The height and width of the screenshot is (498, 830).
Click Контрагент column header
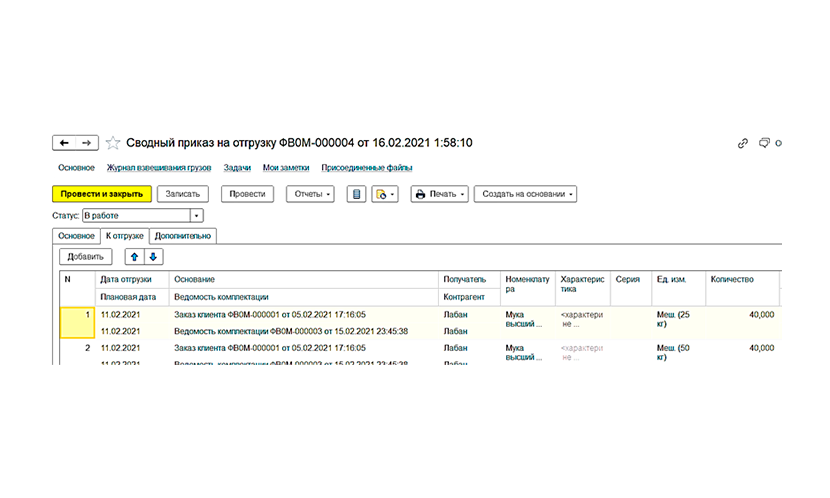(x=469, y=297)
